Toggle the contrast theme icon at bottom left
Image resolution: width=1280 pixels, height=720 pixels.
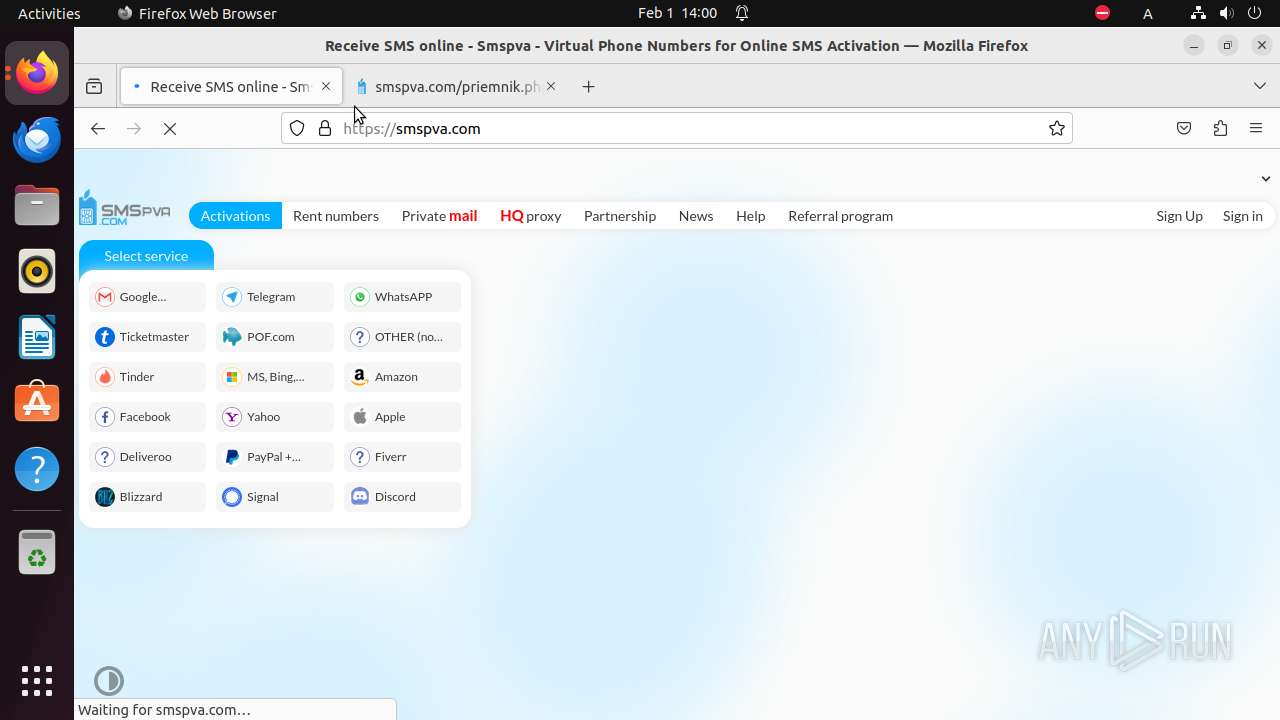point(109,681)
